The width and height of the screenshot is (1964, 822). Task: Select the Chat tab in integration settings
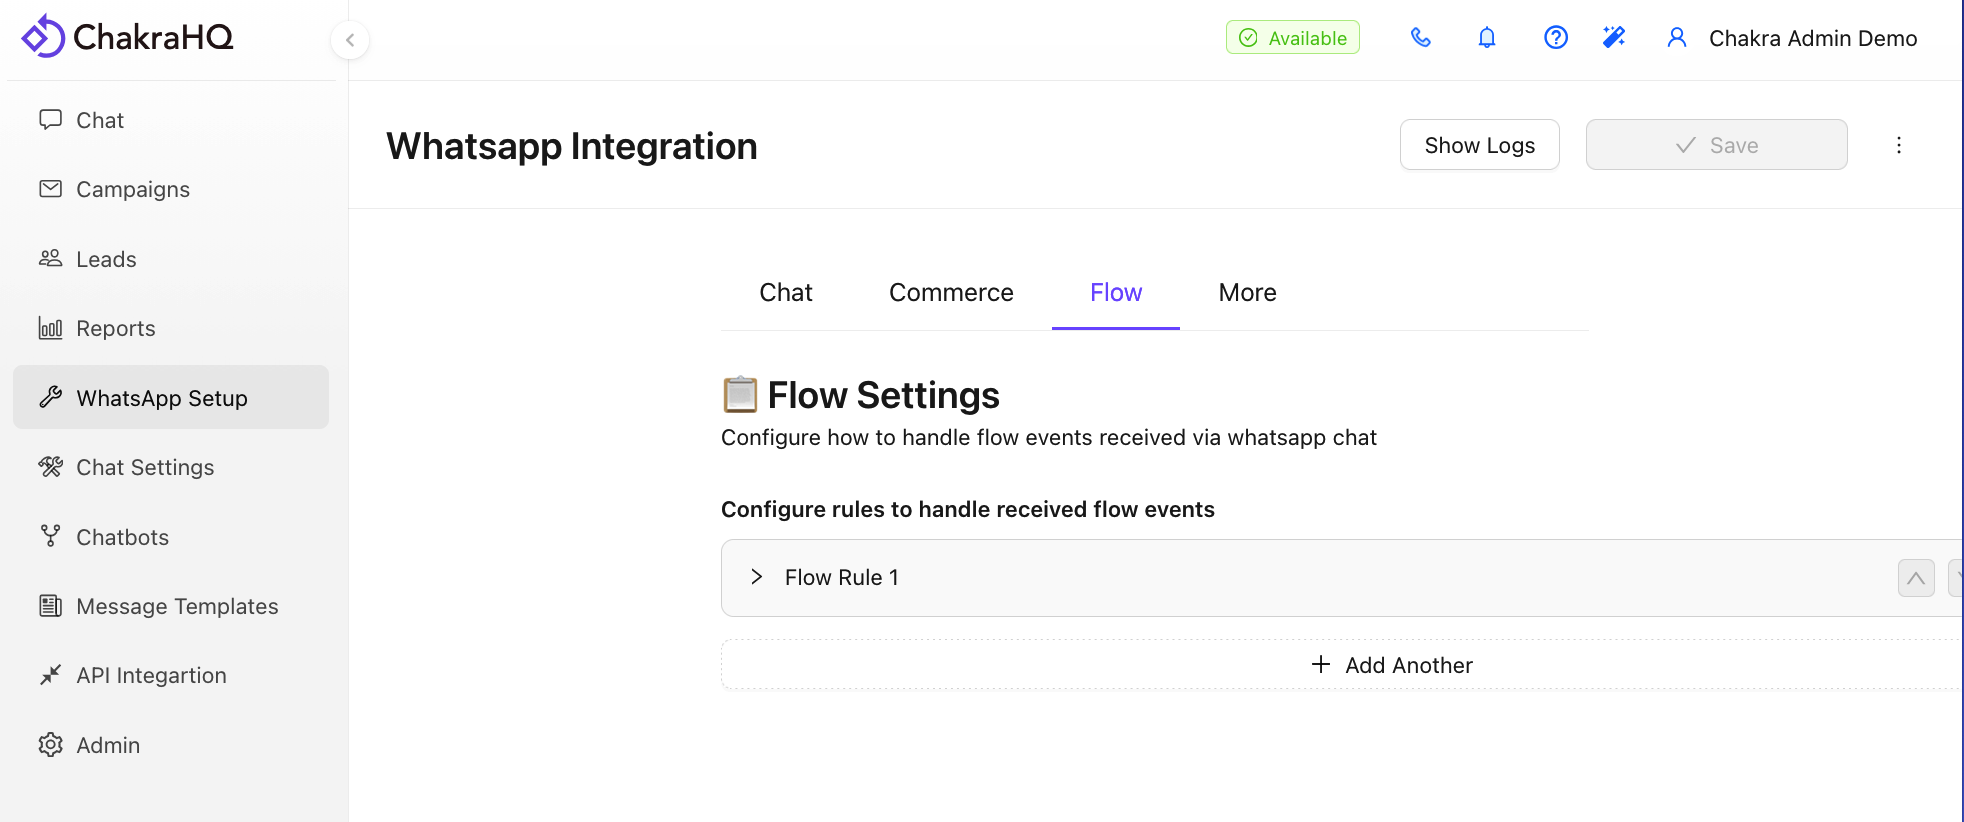pyautogui.click(x=785, y=293)
